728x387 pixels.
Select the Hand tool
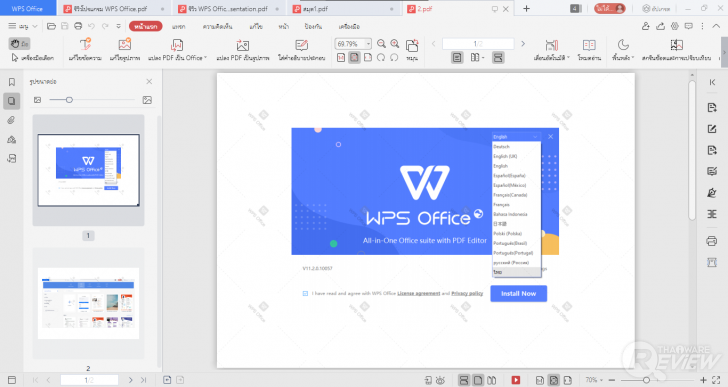click(x=20, y=44)
